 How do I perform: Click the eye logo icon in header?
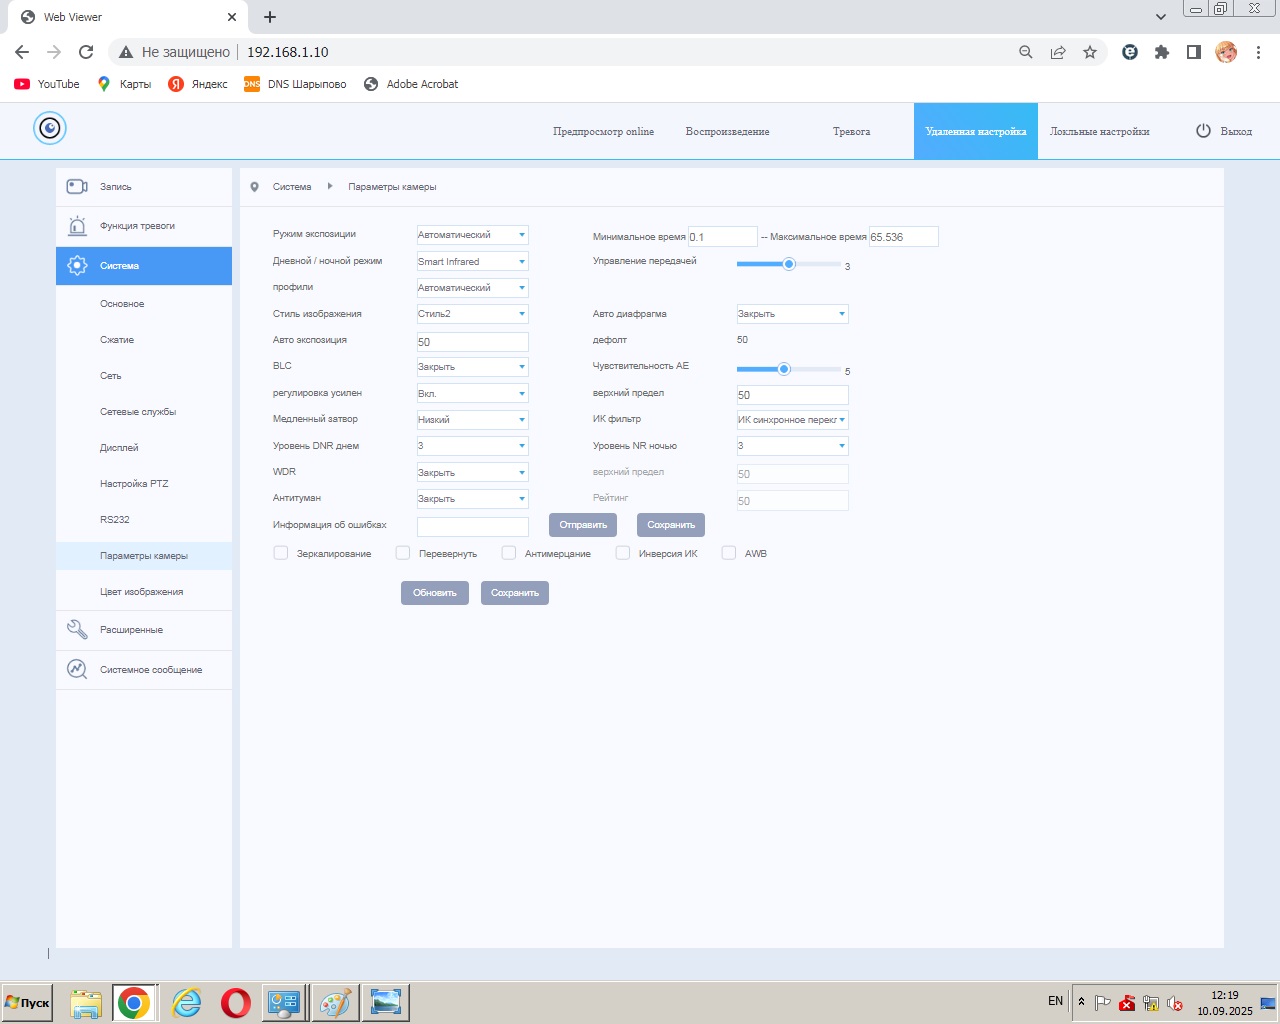coord(50,128)
